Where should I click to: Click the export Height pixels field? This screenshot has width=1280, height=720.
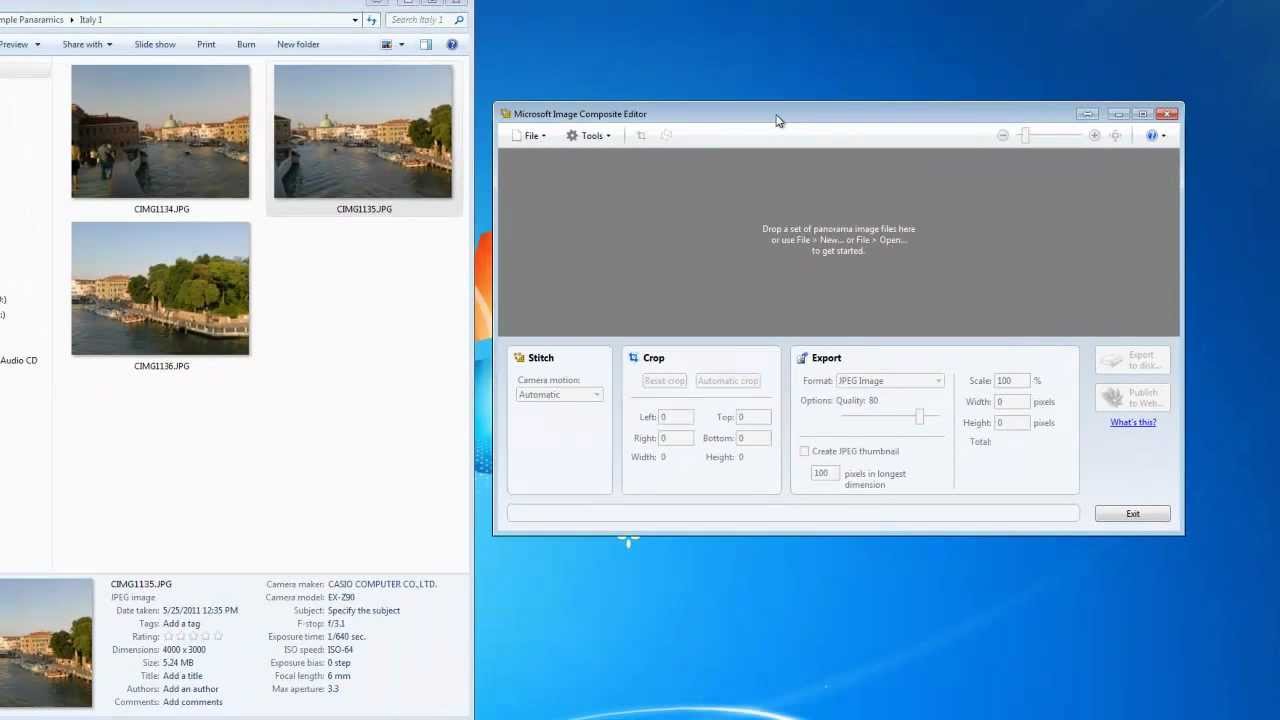1012,423
